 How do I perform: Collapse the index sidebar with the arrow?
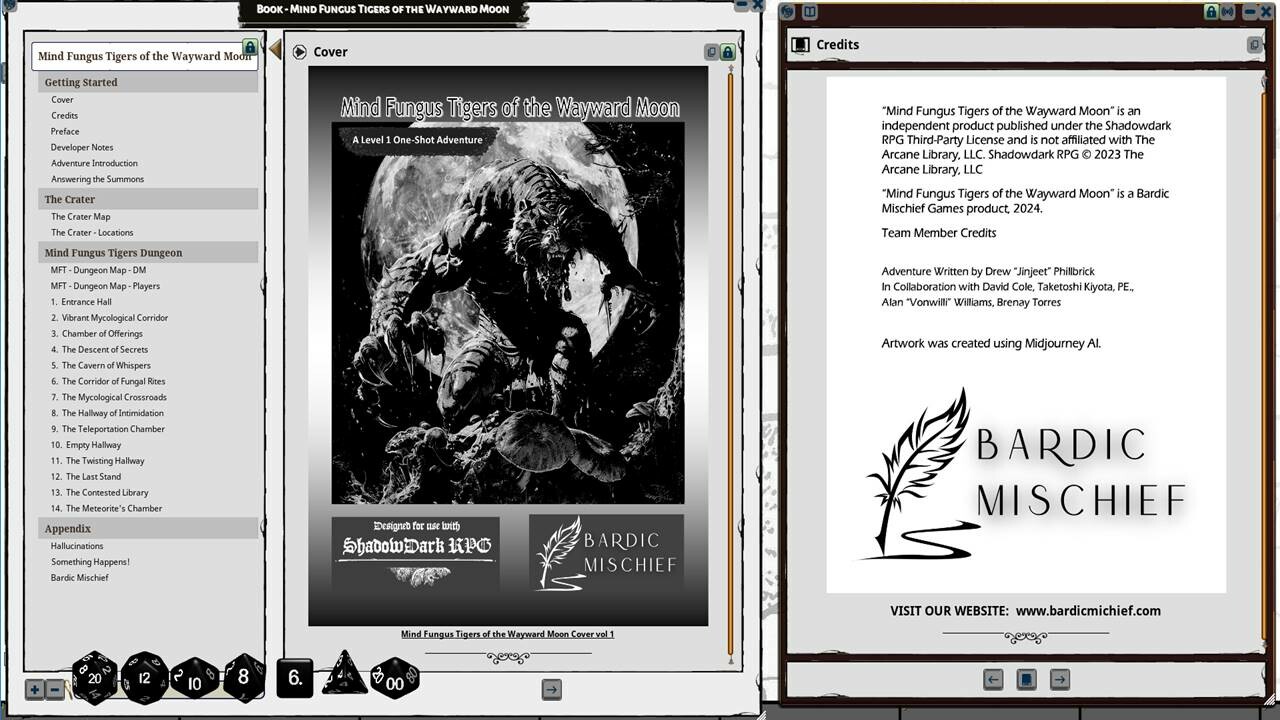click(x=274, y=49)
